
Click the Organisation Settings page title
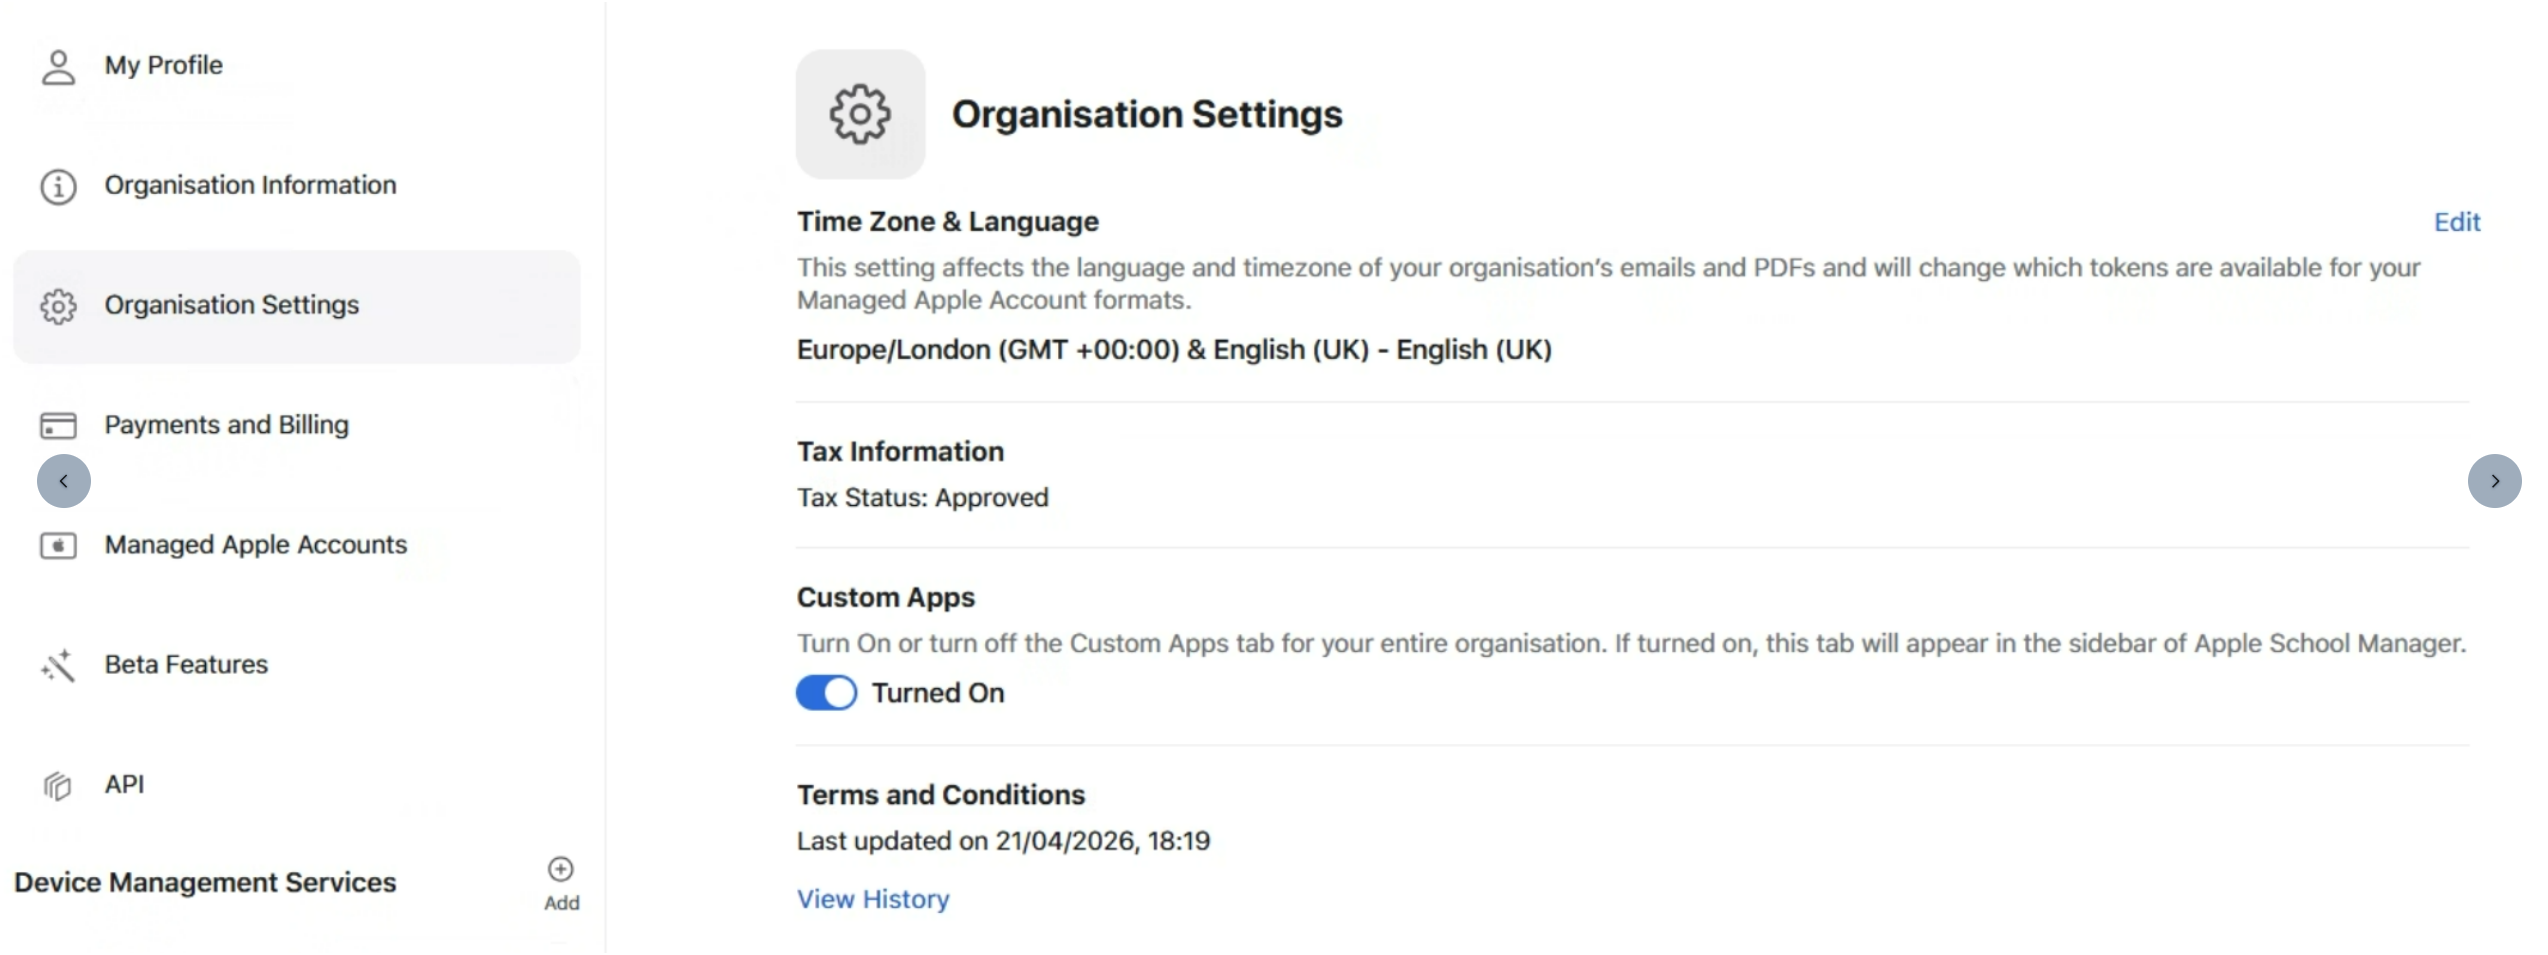pos(1147,114)
